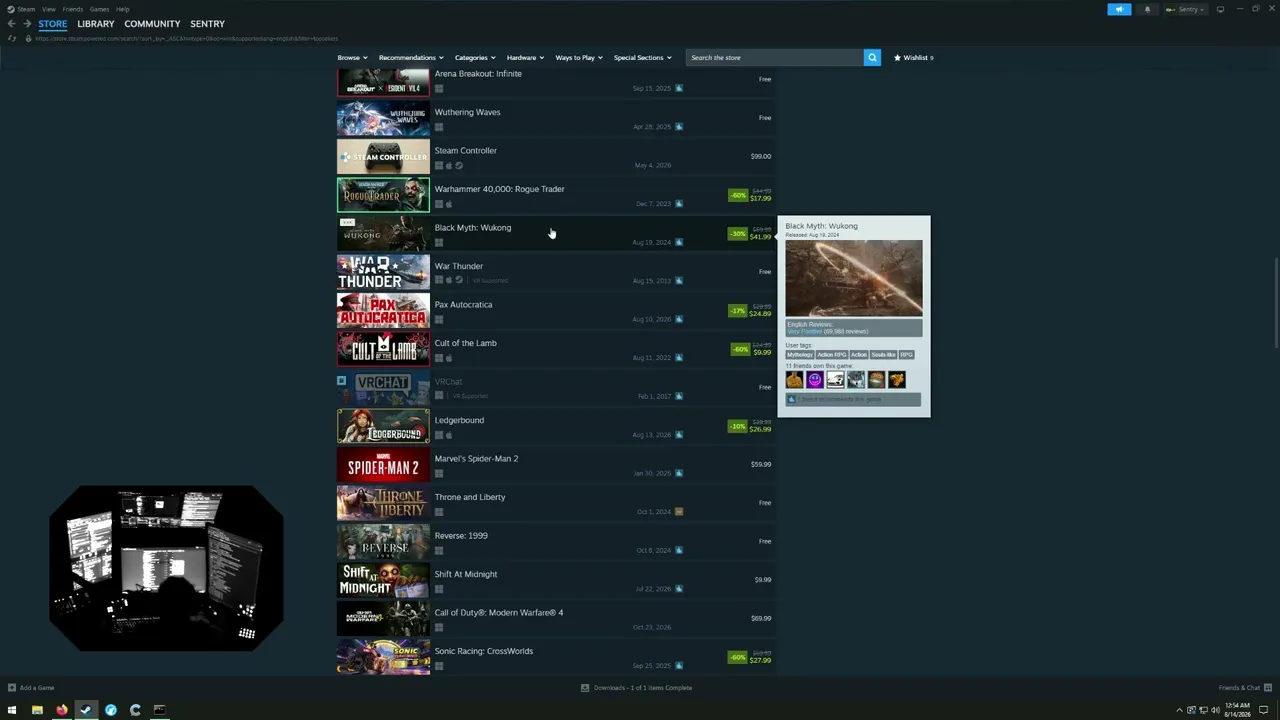Open the Firefox taskbar icon
Screen dimensions: 1280x720
coord(61,710)
